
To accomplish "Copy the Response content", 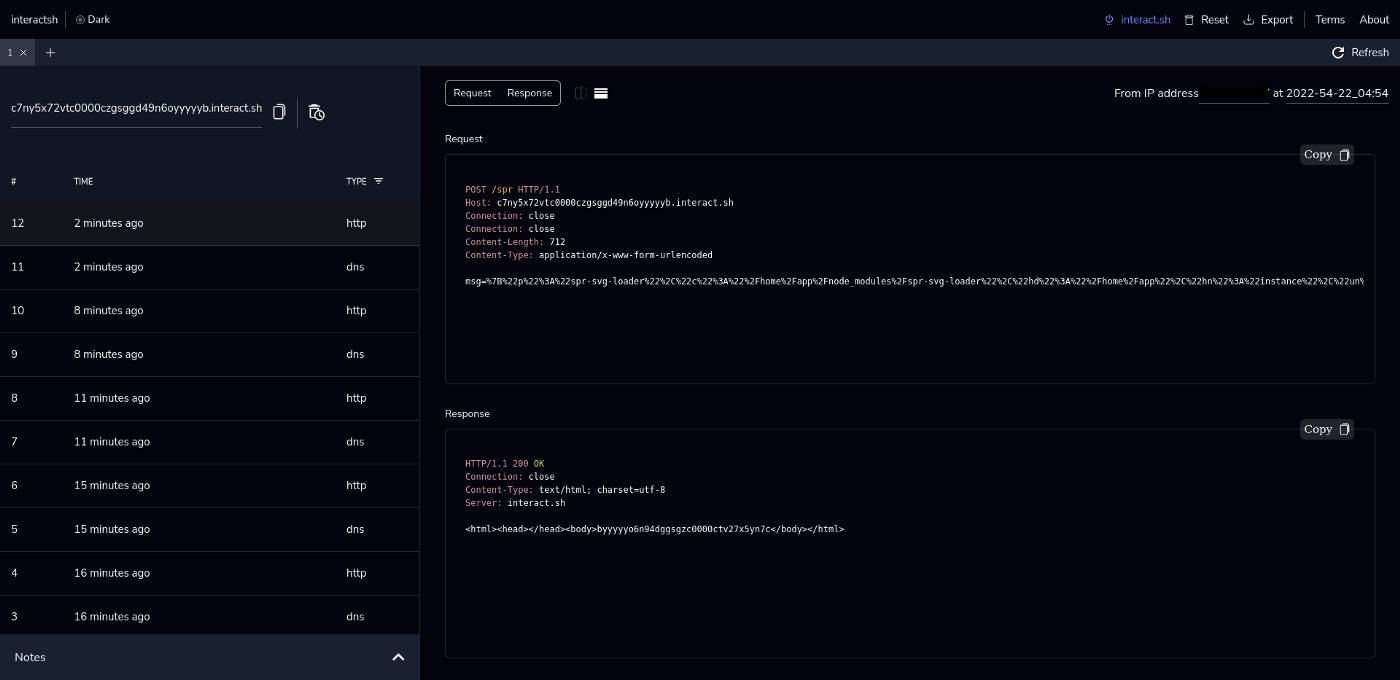I will point(1326,429).
